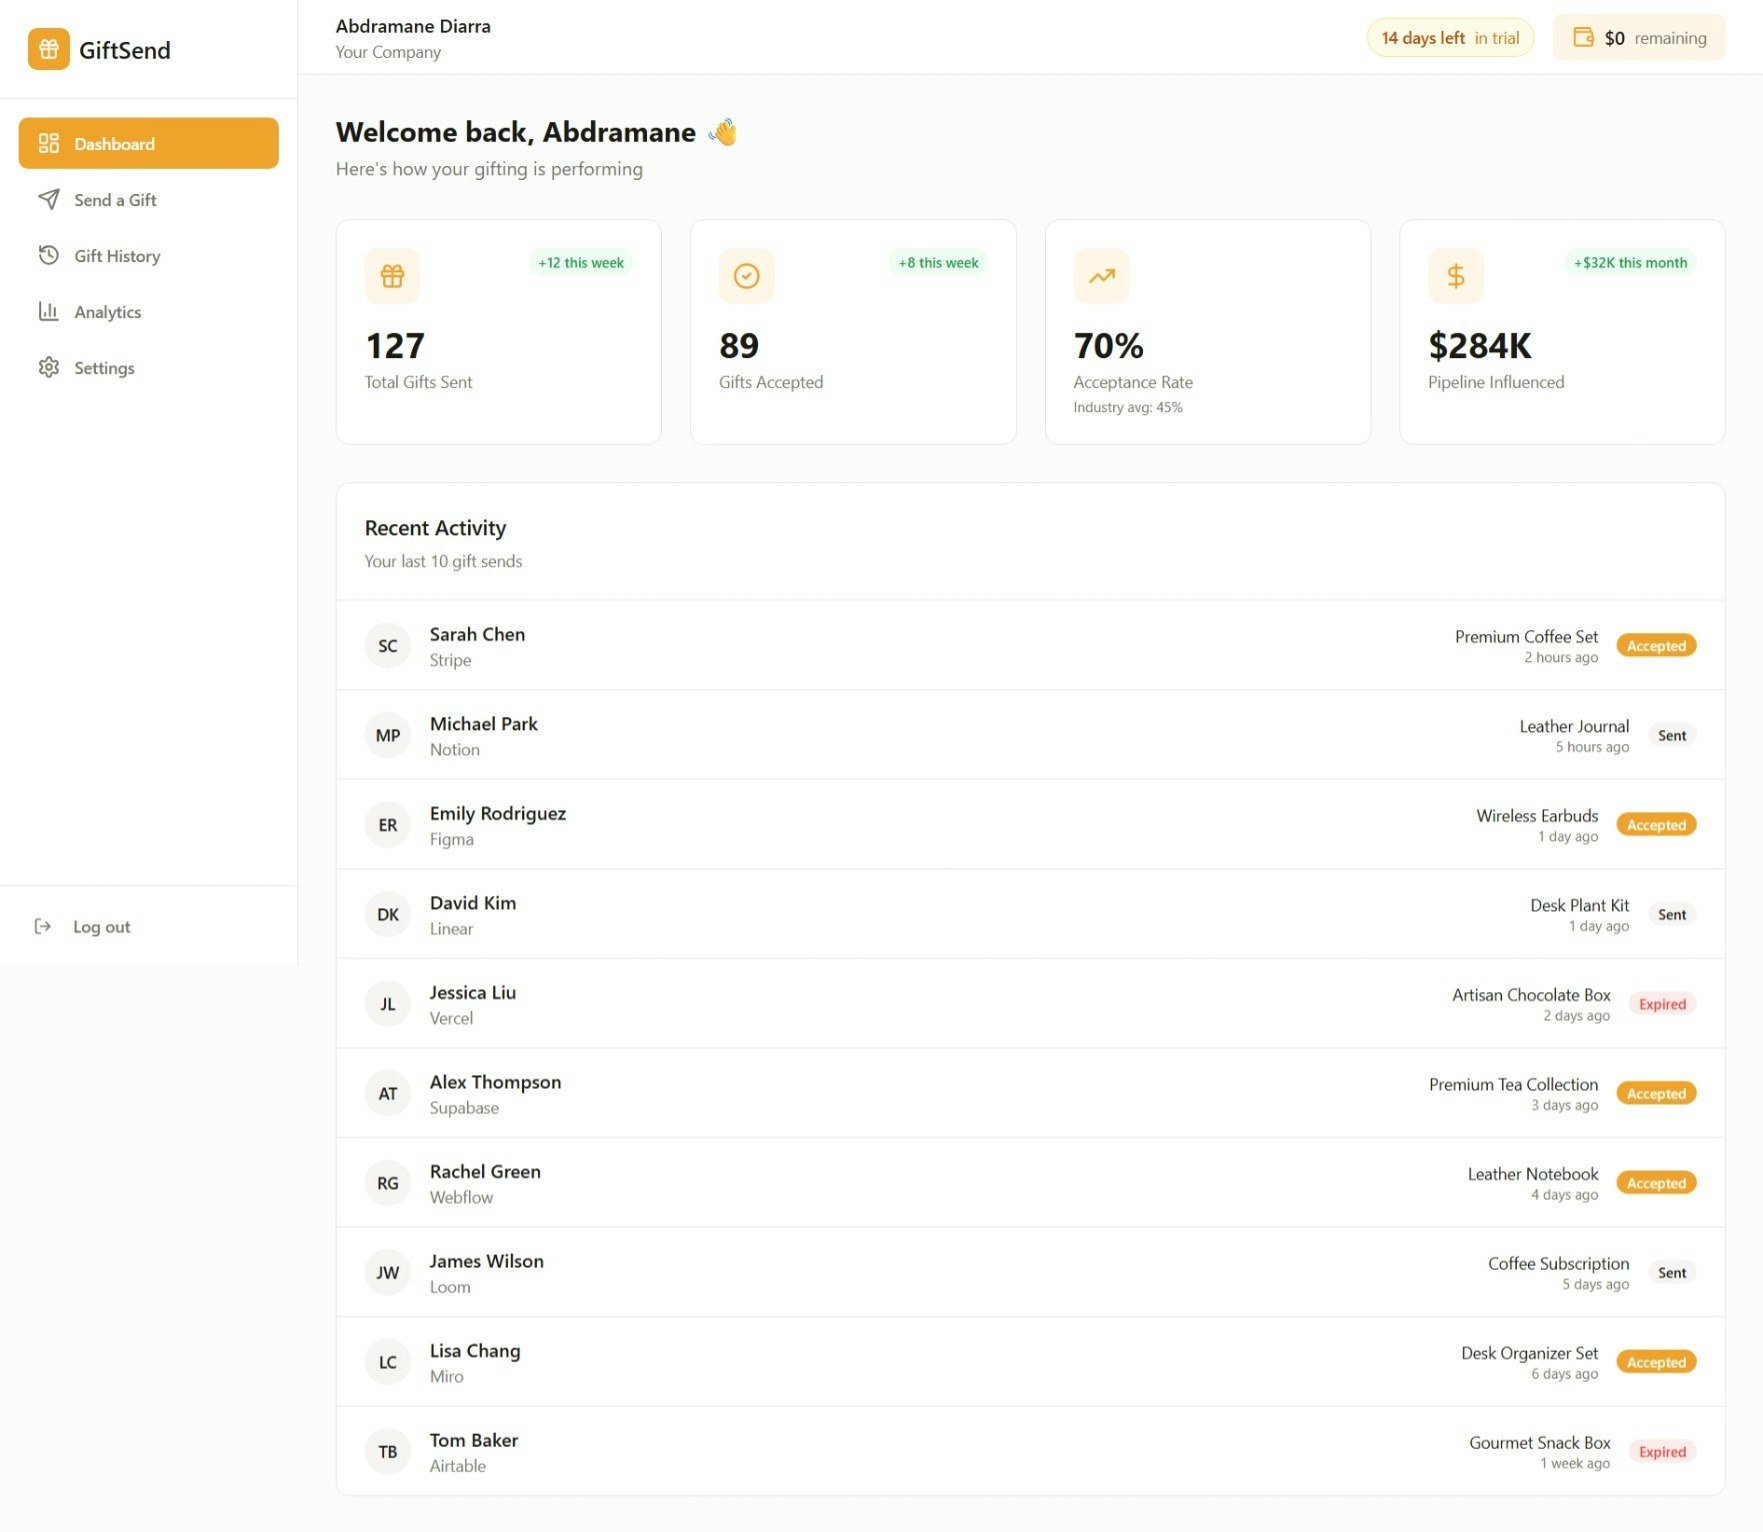The width and height of the screenshot is (1763, 1532).
Task: Click Sent badge on James Wilson row
Action: pos(1672,1272)
